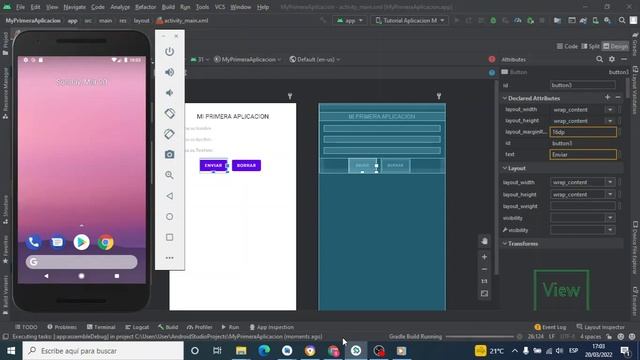Select pan hand tool in design editor

coord(484,241)
